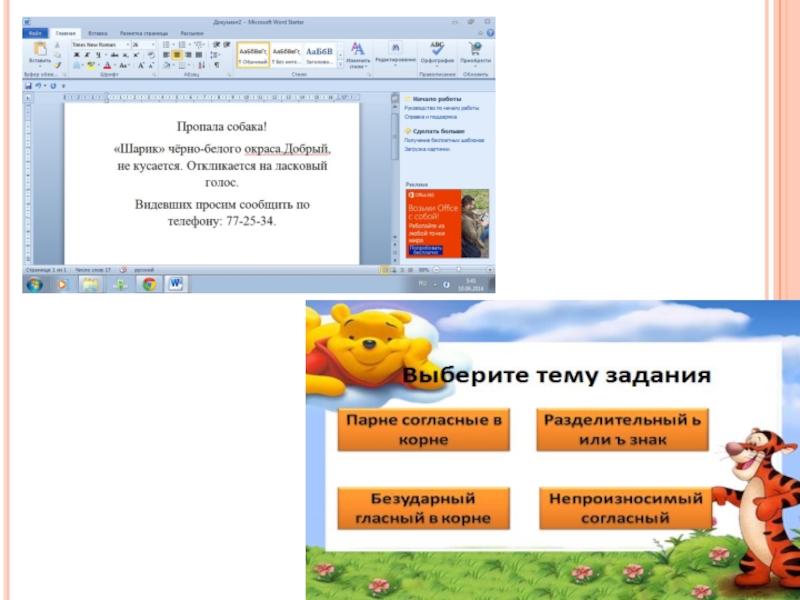Click the yellow text highlight color icon
The height and width of the screenshot is (600, 800).
(91, 65)
